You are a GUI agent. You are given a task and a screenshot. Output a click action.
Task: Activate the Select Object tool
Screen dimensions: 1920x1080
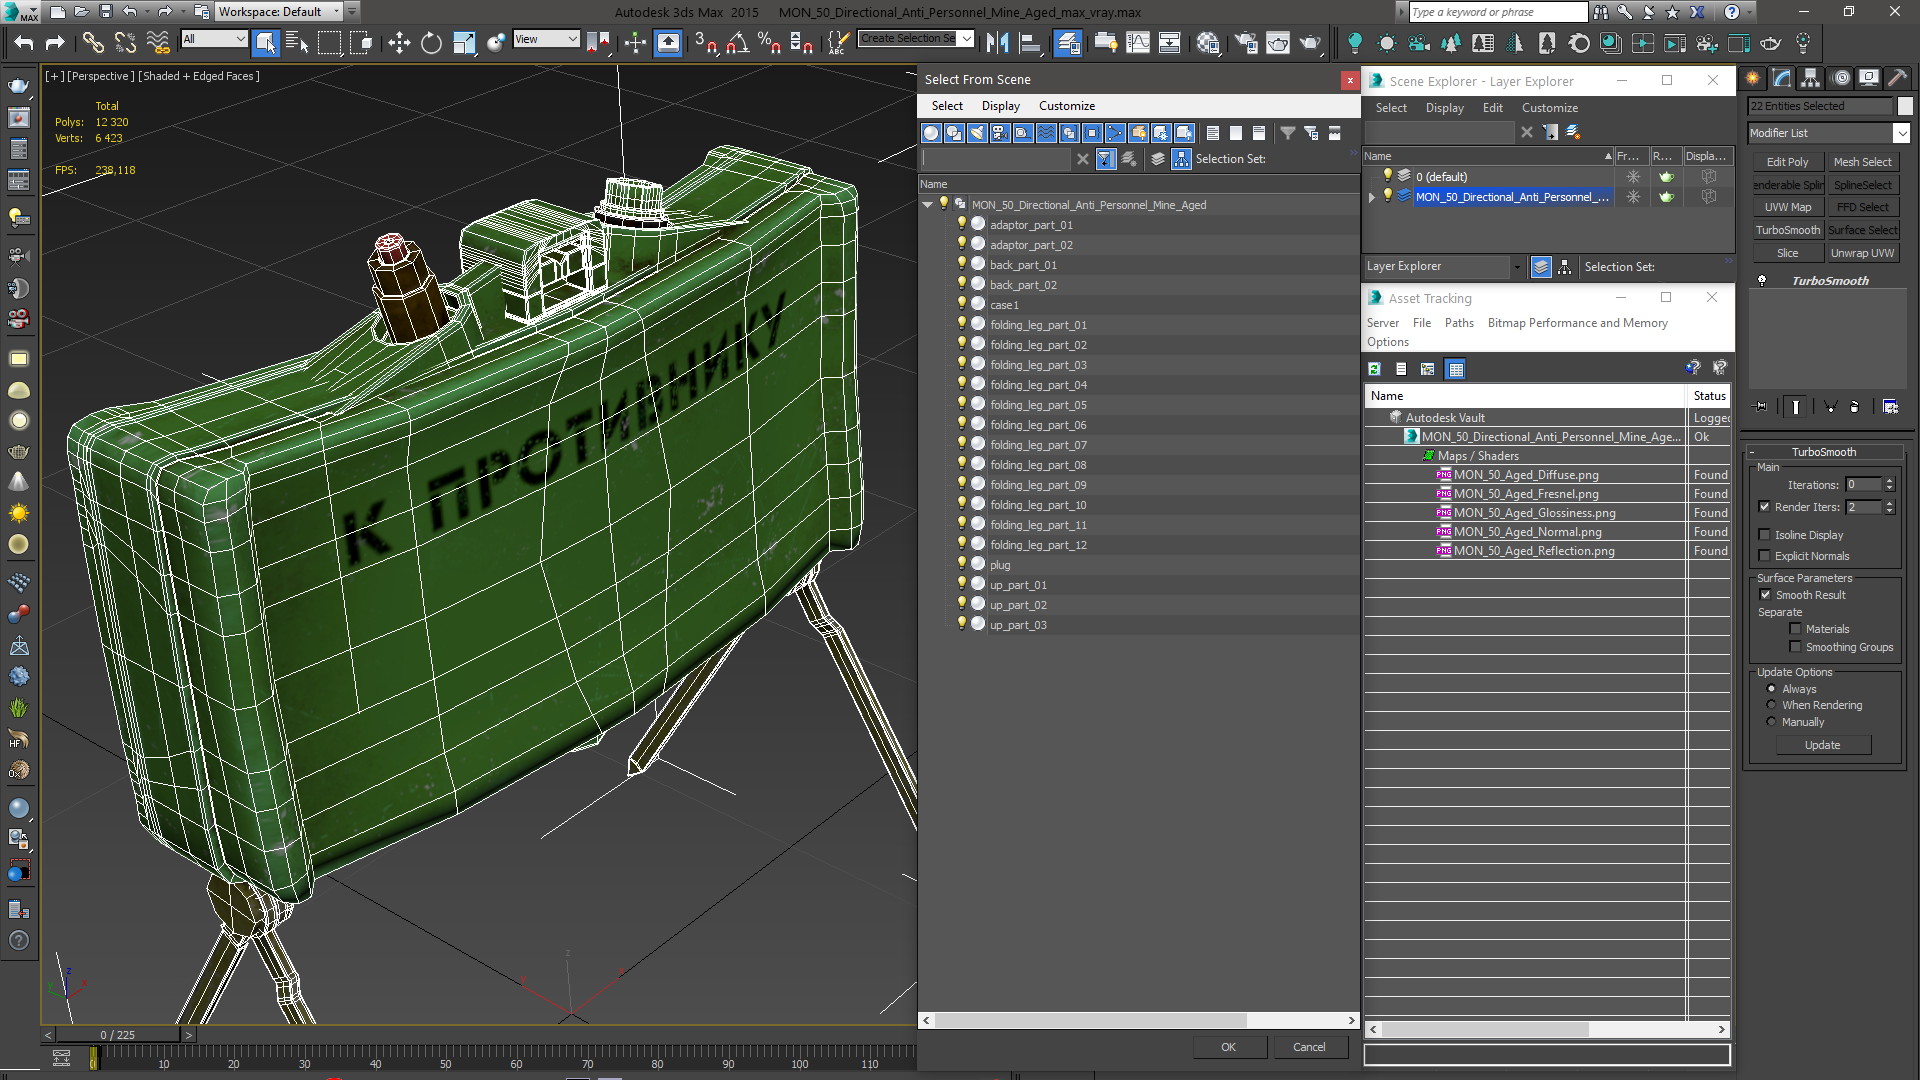click(265, 42)
